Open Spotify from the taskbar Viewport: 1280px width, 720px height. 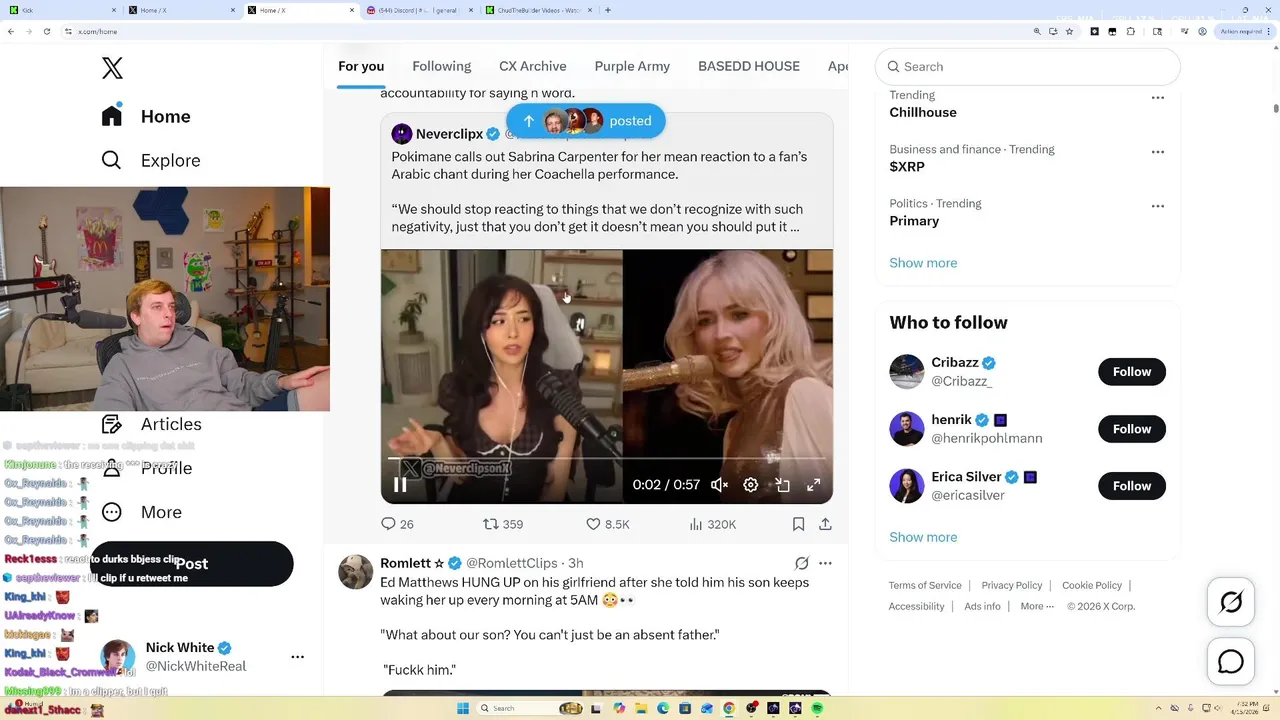[817, 708]
